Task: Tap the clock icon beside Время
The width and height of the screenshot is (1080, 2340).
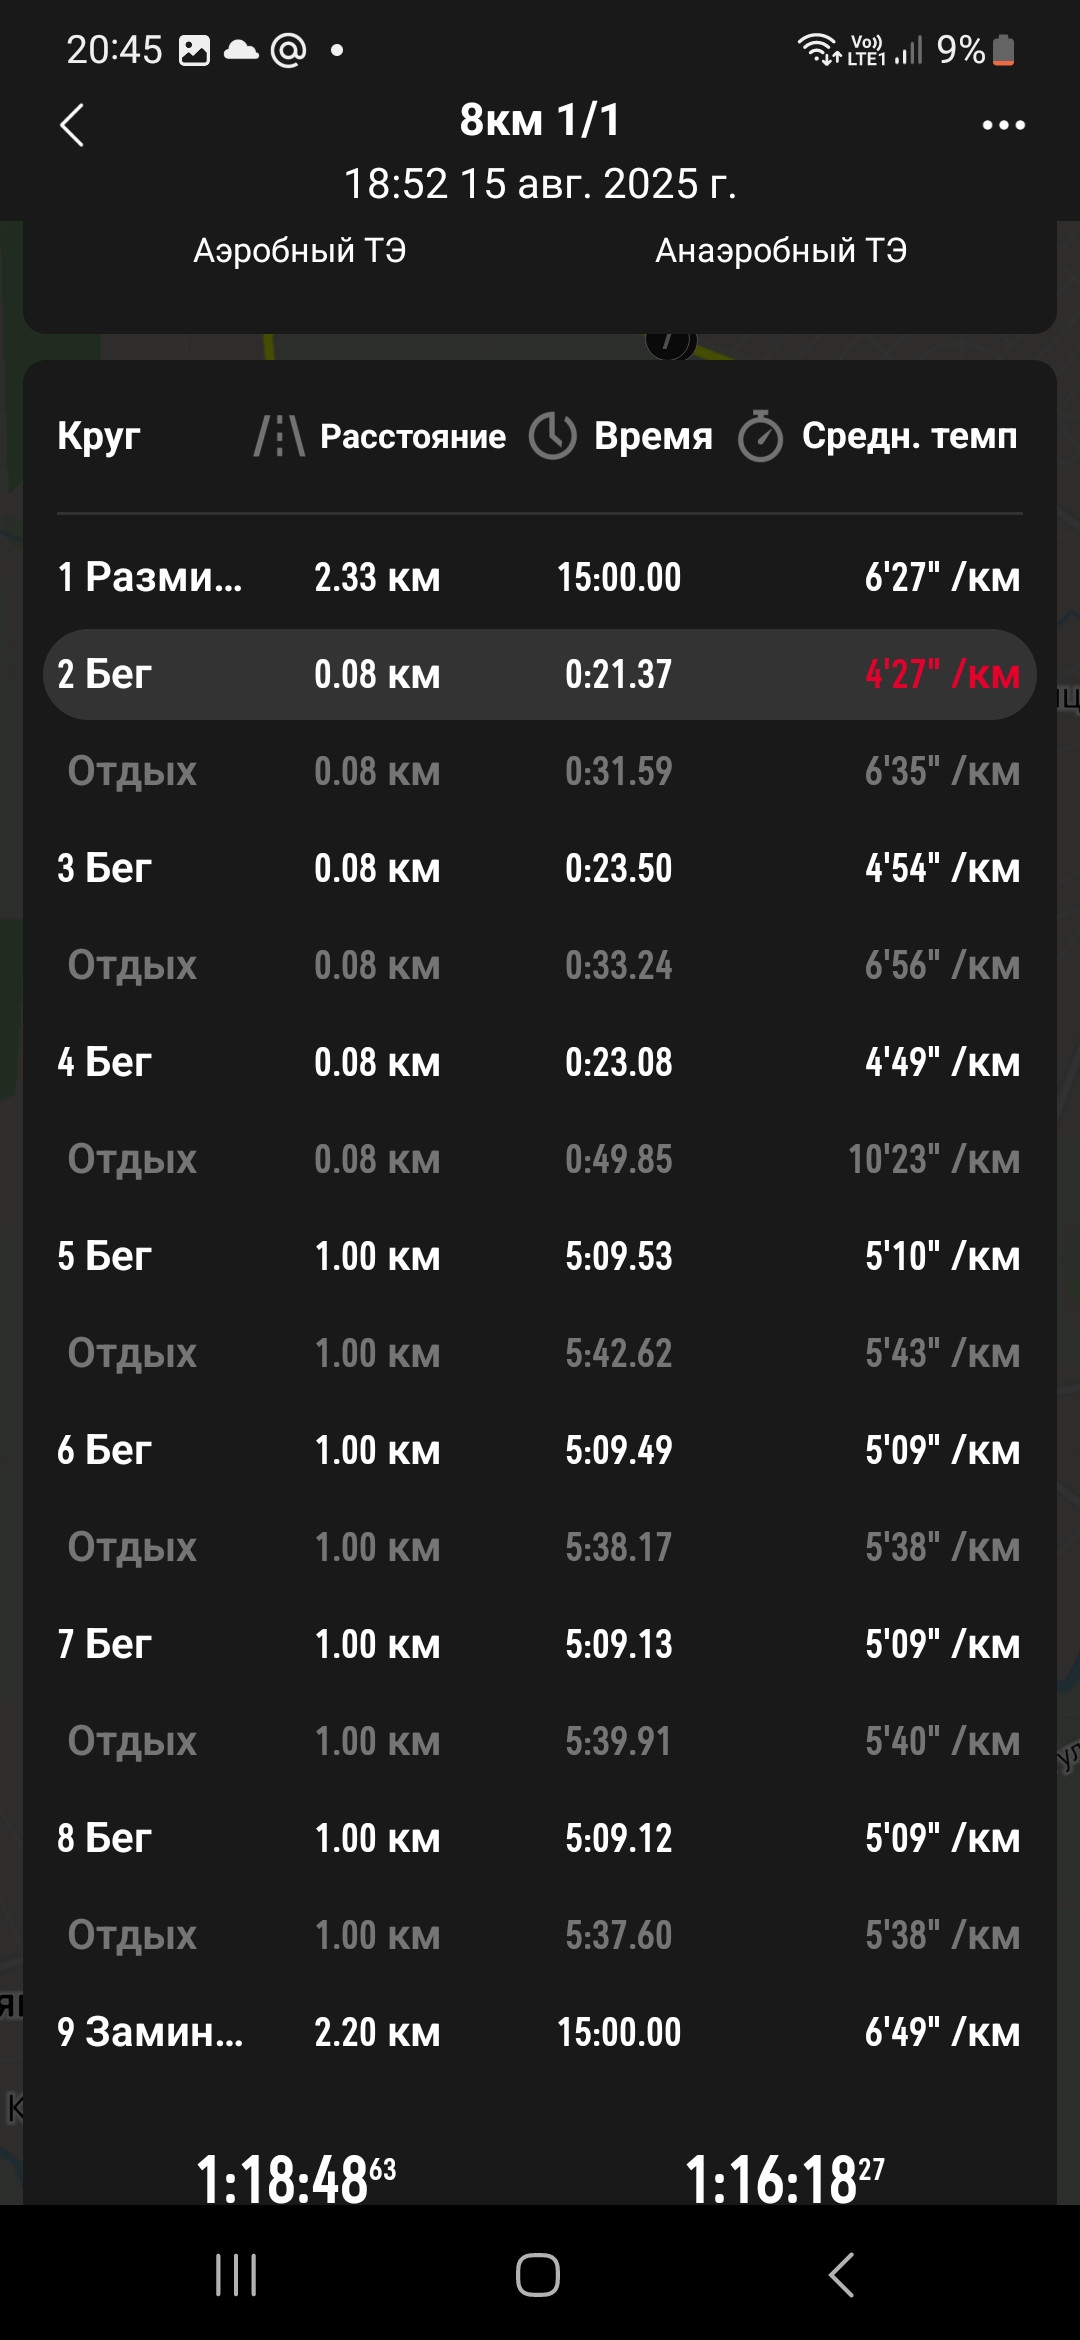Action: 552,436
